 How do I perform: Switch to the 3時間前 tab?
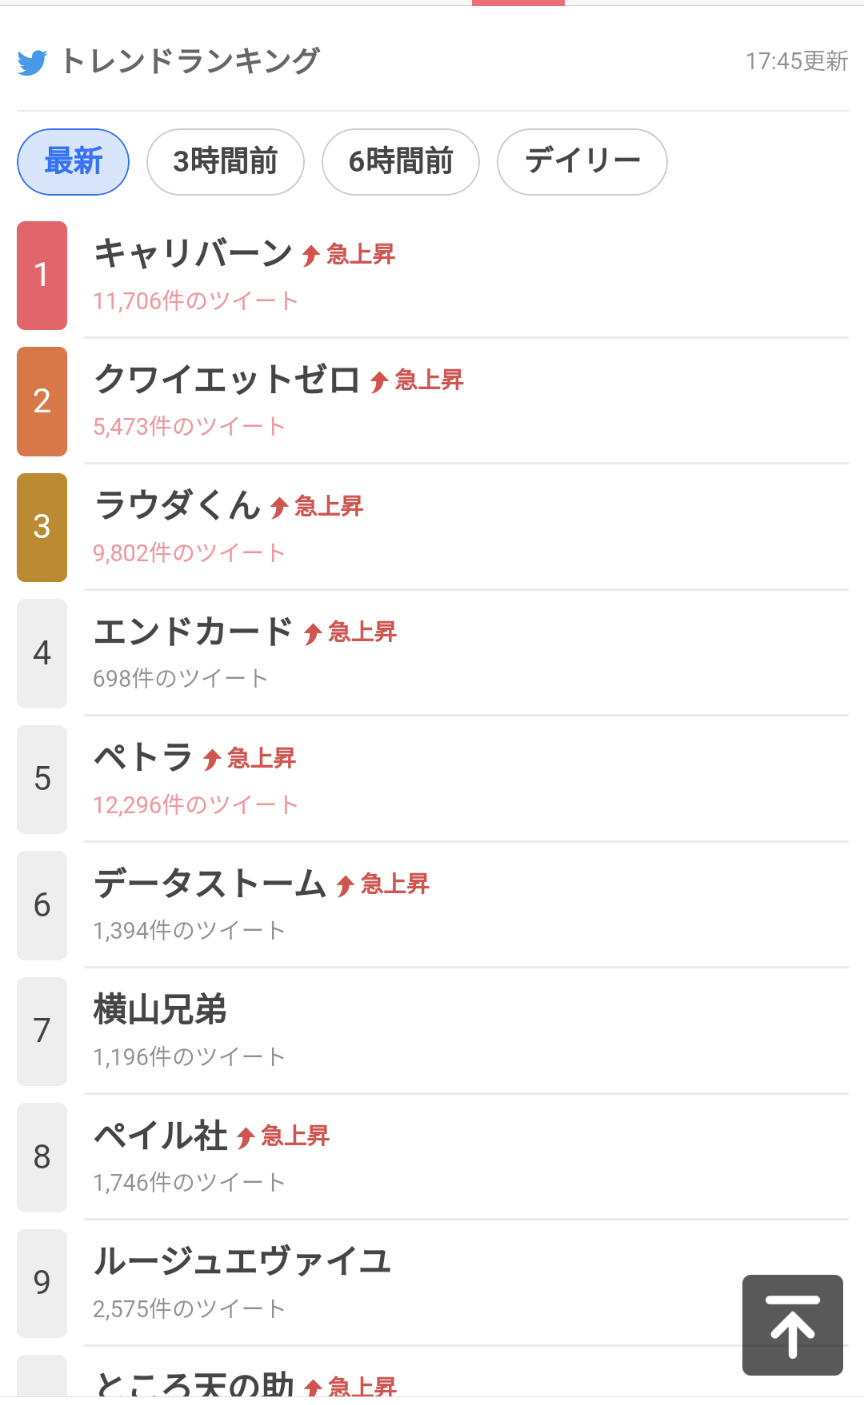tap(225, 162)
